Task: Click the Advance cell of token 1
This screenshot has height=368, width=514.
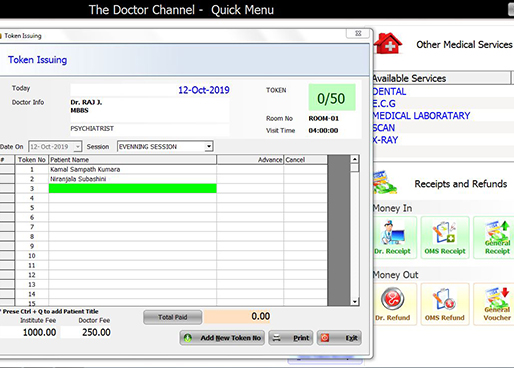Action: coord(250,169)
